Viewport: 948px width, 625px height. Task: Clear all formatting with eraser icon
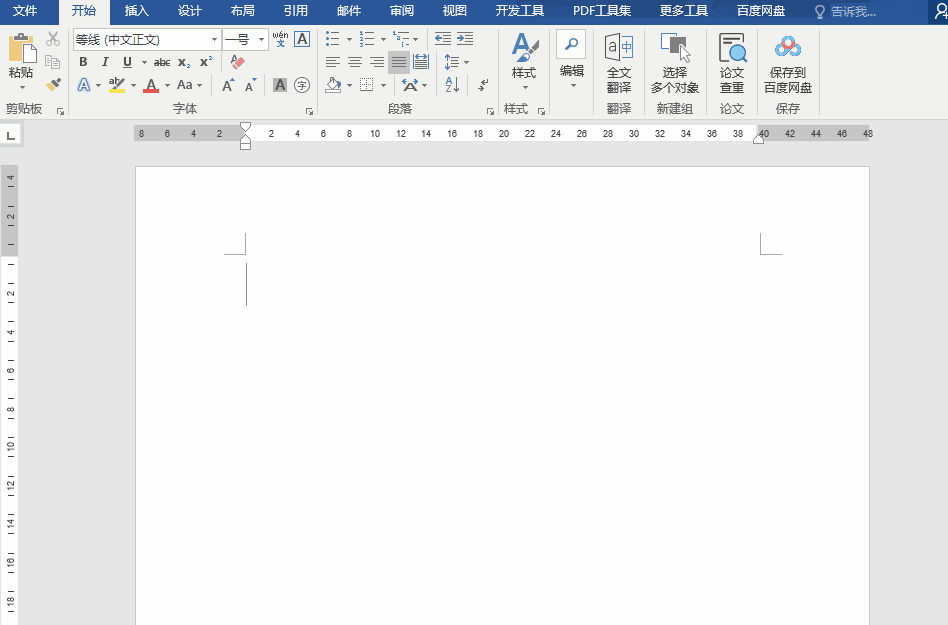[x=238, y=62]
